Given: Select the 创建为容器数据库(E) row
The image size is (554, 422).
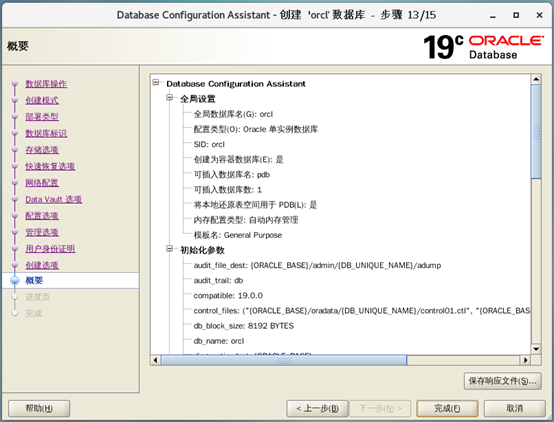Looking at the screenshot, I should (238, 160).
